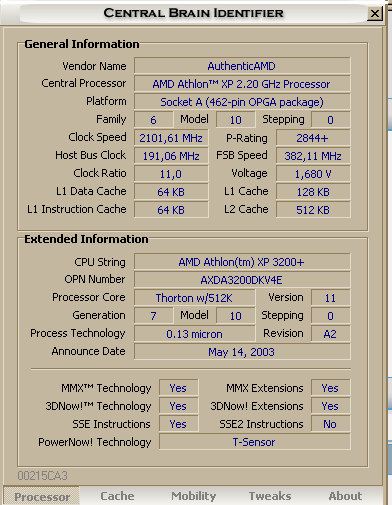Close the Central Brain Identifier window
The height and width of the screenshot is (505, 392).
375,13
